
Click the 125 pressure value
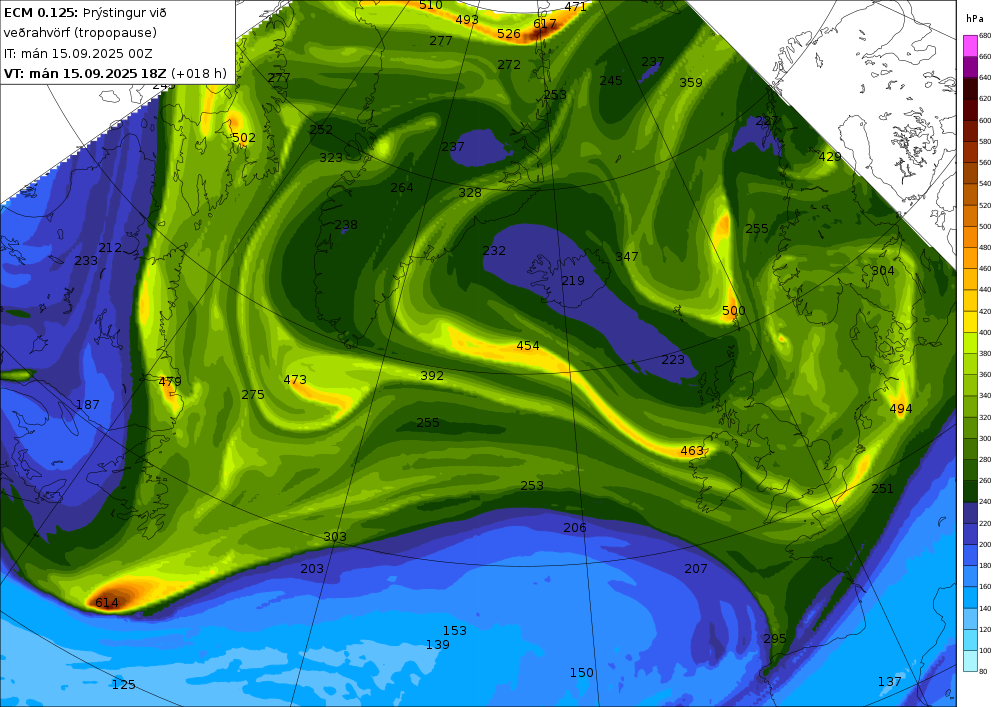[124, 685]
